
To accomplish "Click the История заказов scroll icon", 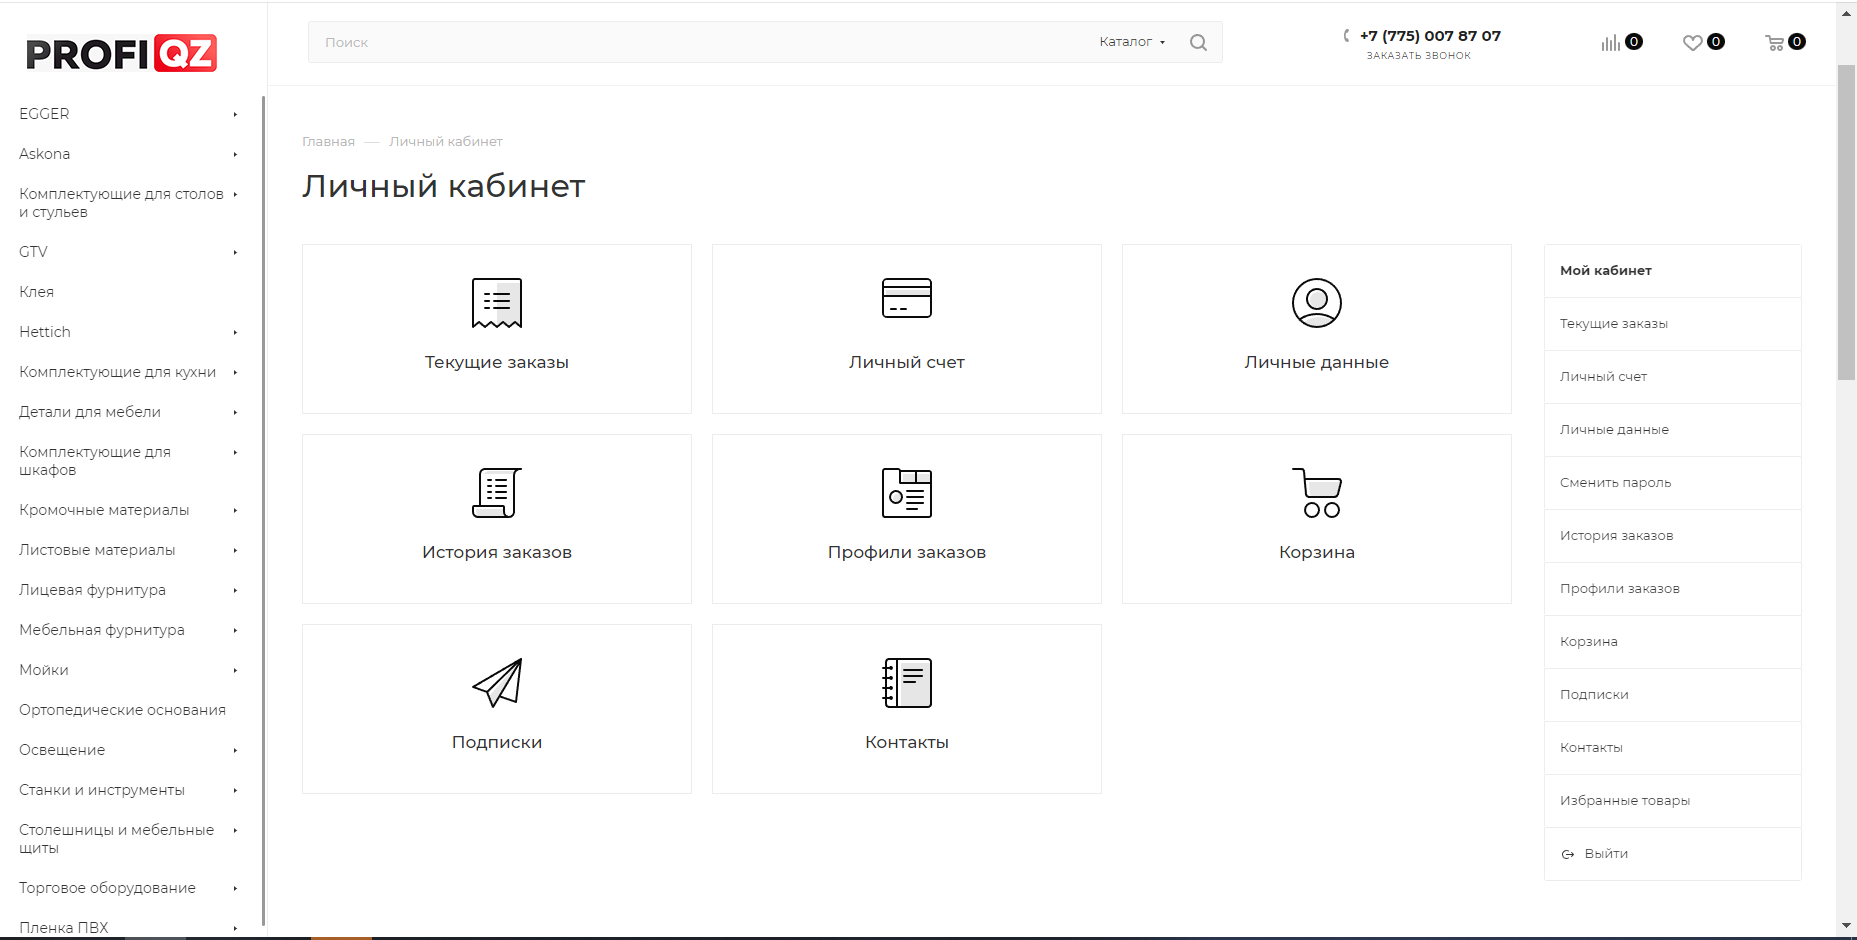I will (x=497, y=493).
